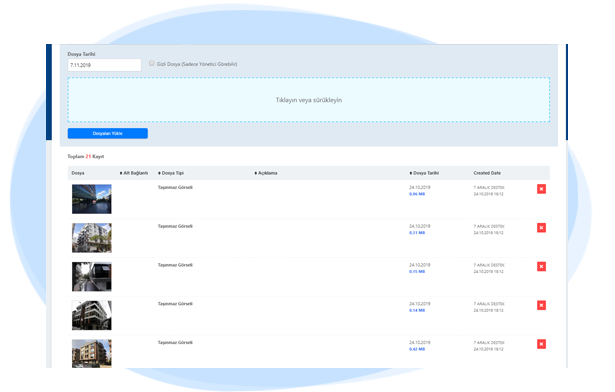Select the Created Date column header
The width and height of the screenshot is (615, 392).
coord(487,173)
